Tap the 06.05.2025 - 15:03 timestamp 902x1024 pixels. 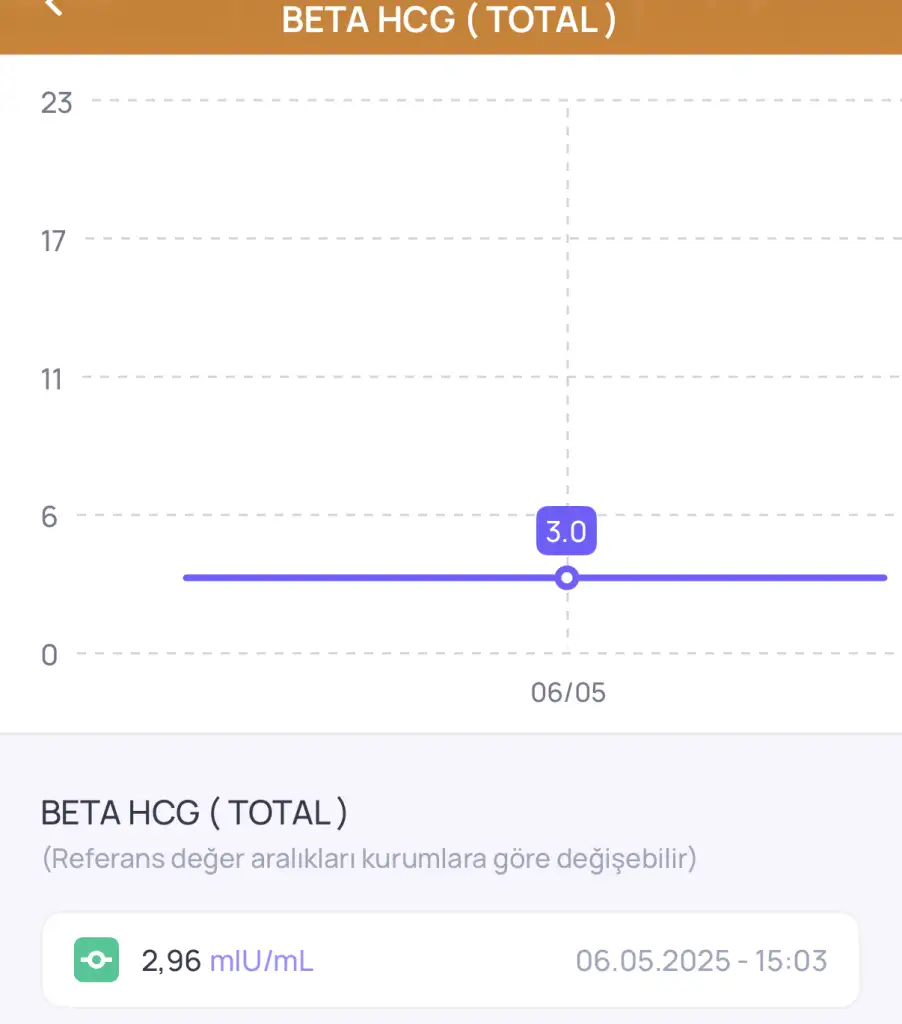[701, 961]
